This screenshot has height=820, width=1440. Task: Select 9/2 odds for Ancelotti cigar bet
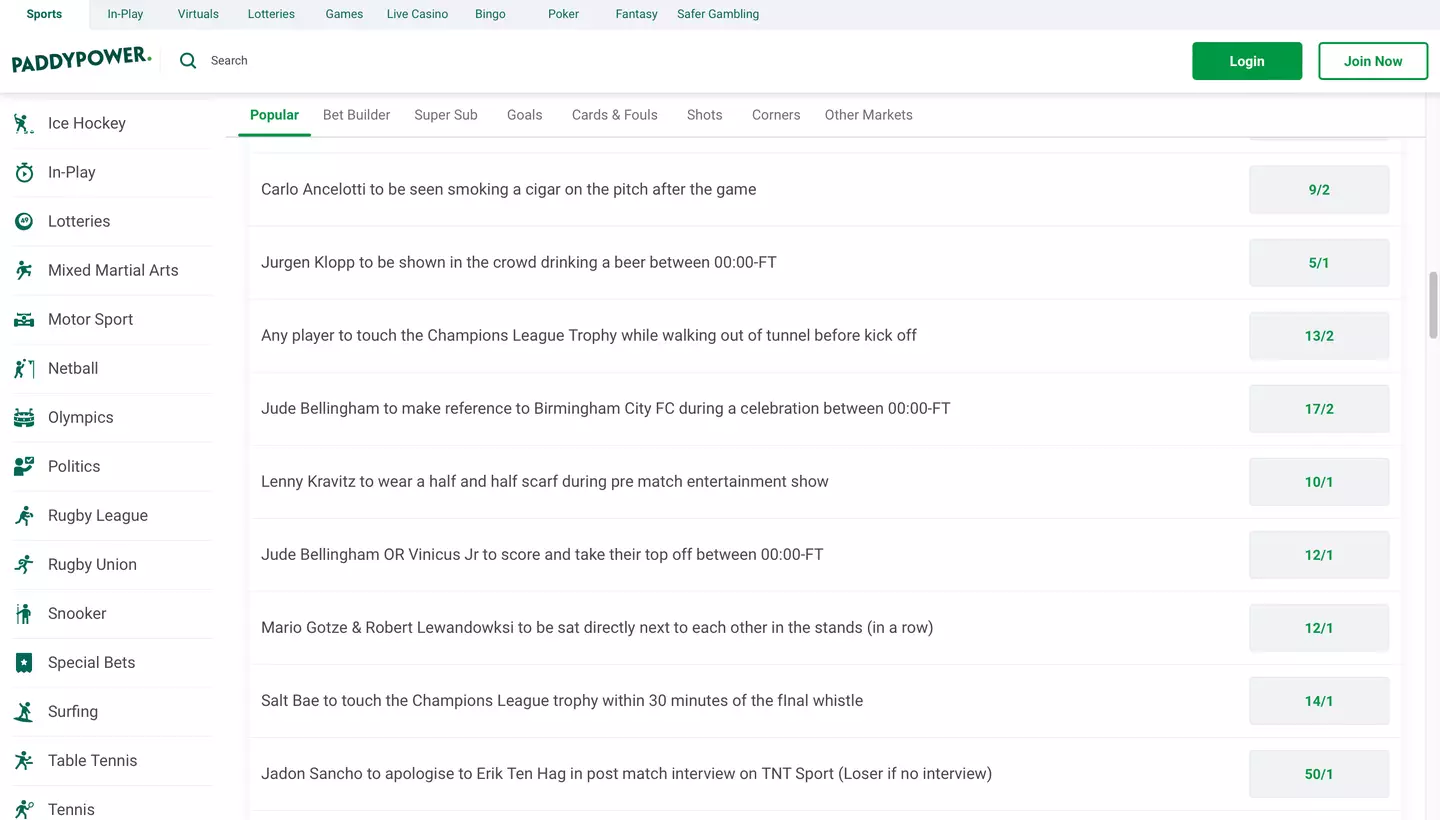click(x=1318, y=190)
